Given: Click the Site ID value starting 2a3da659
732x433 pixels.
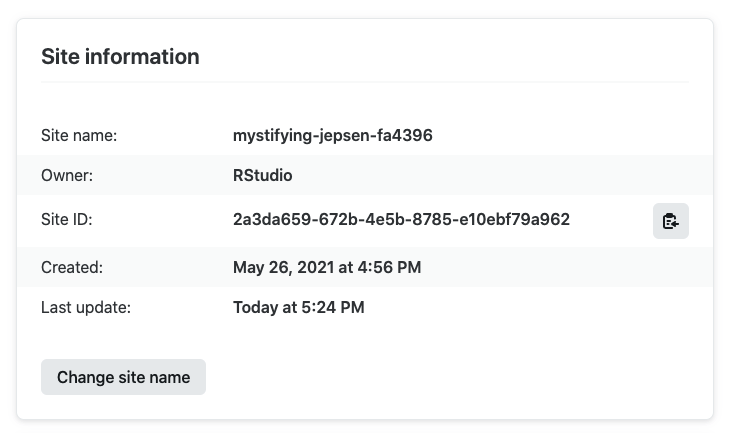Looking at the screenshot, I should (x=400, y=220).
